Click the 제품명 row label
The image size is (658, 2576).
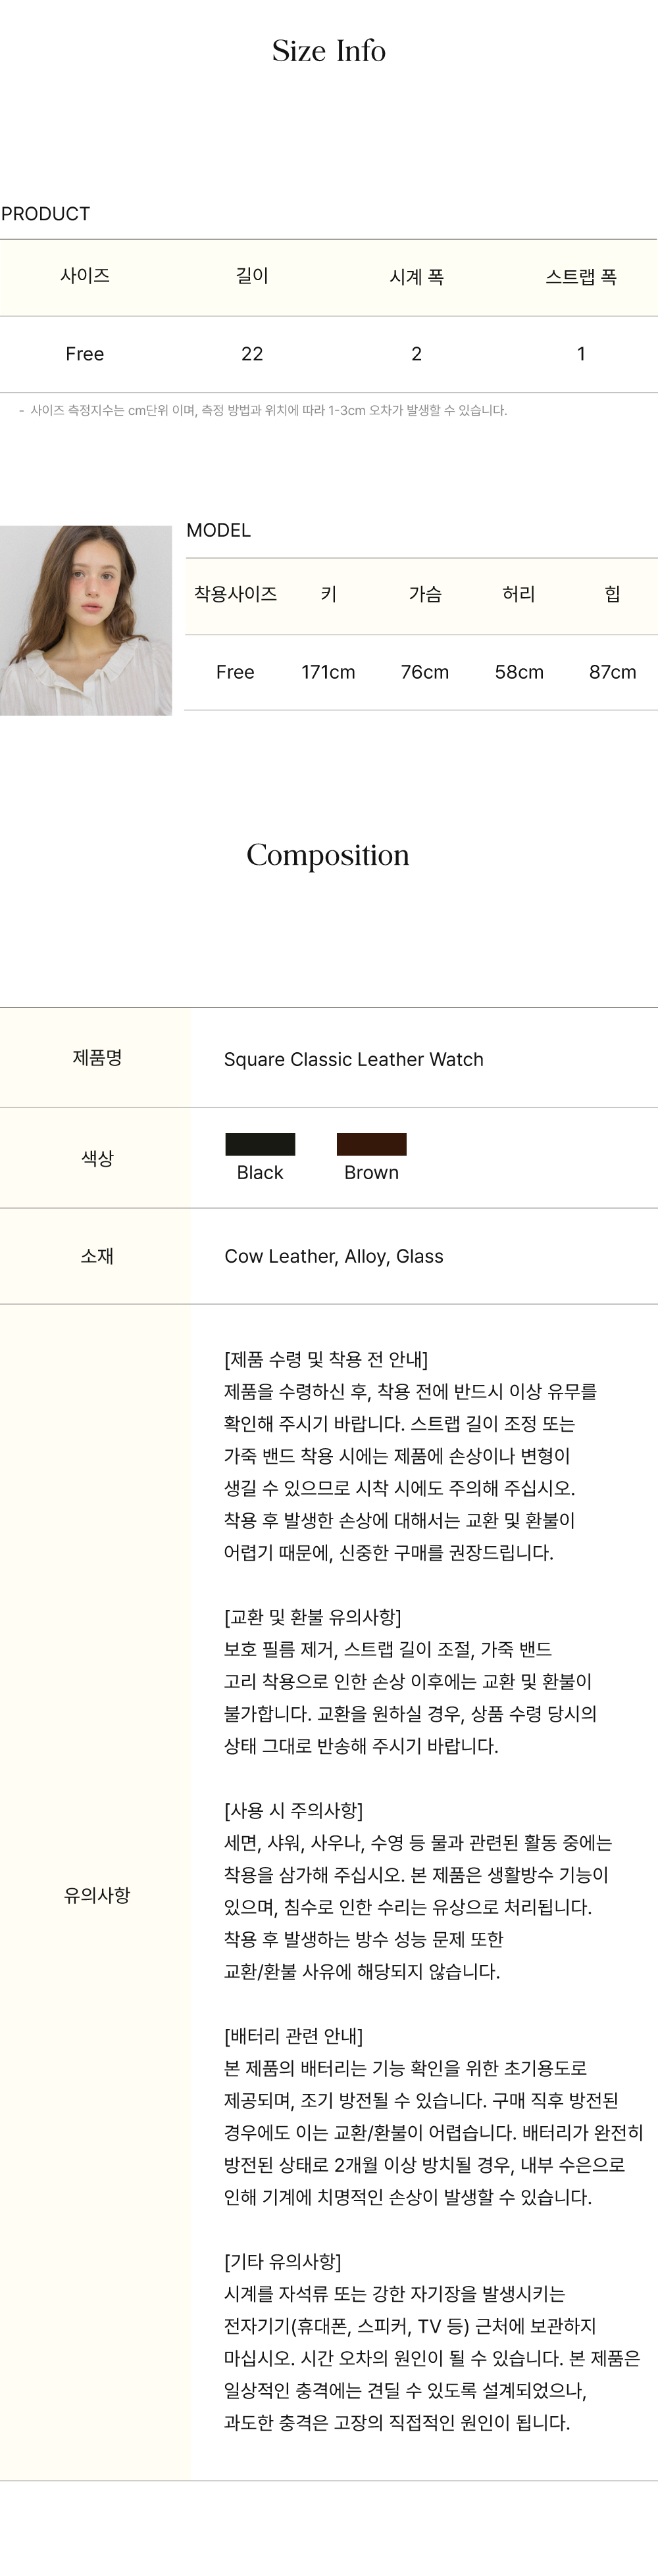[97, 1058]
